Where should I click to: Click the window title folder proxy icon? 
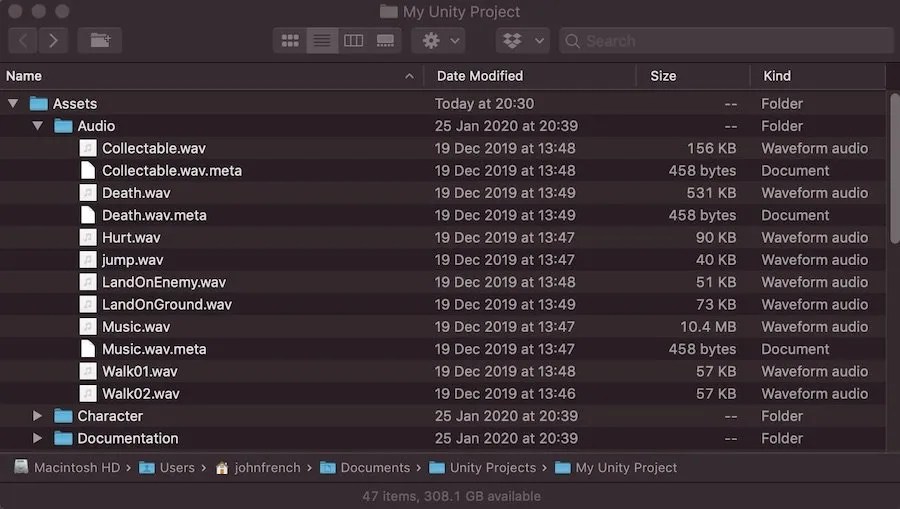pos(389,11)
